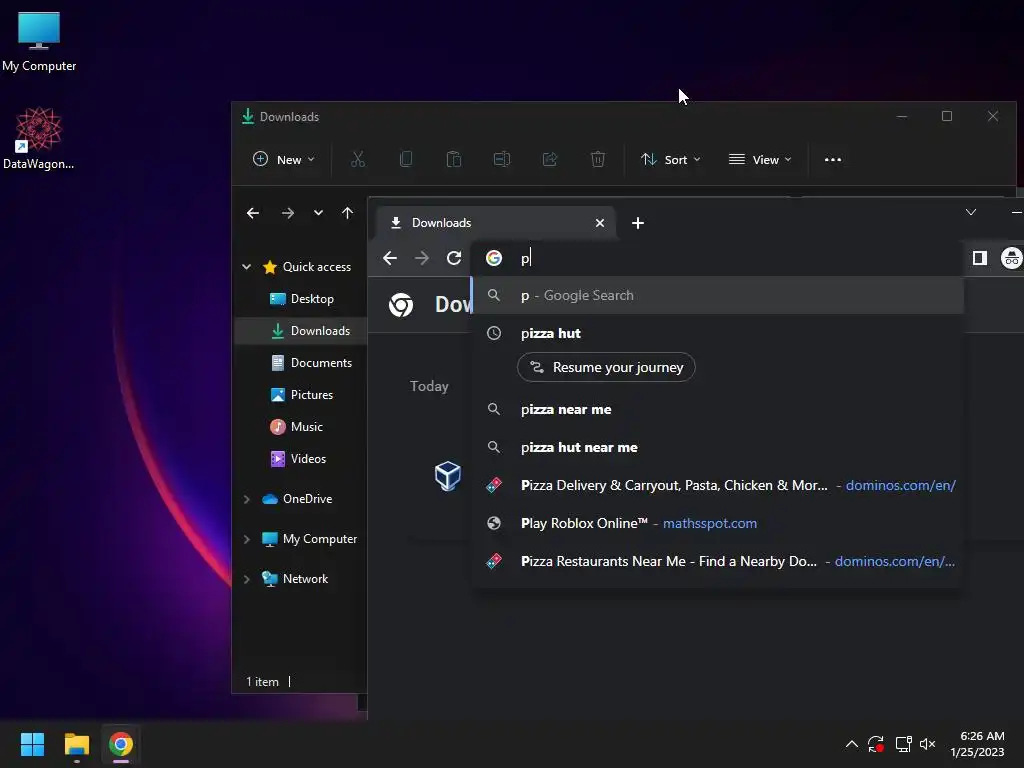Viewport: 1024px width, 768px height.
Task: Click the Copy icon in Explorer toolbar
Action: [406, 159]
